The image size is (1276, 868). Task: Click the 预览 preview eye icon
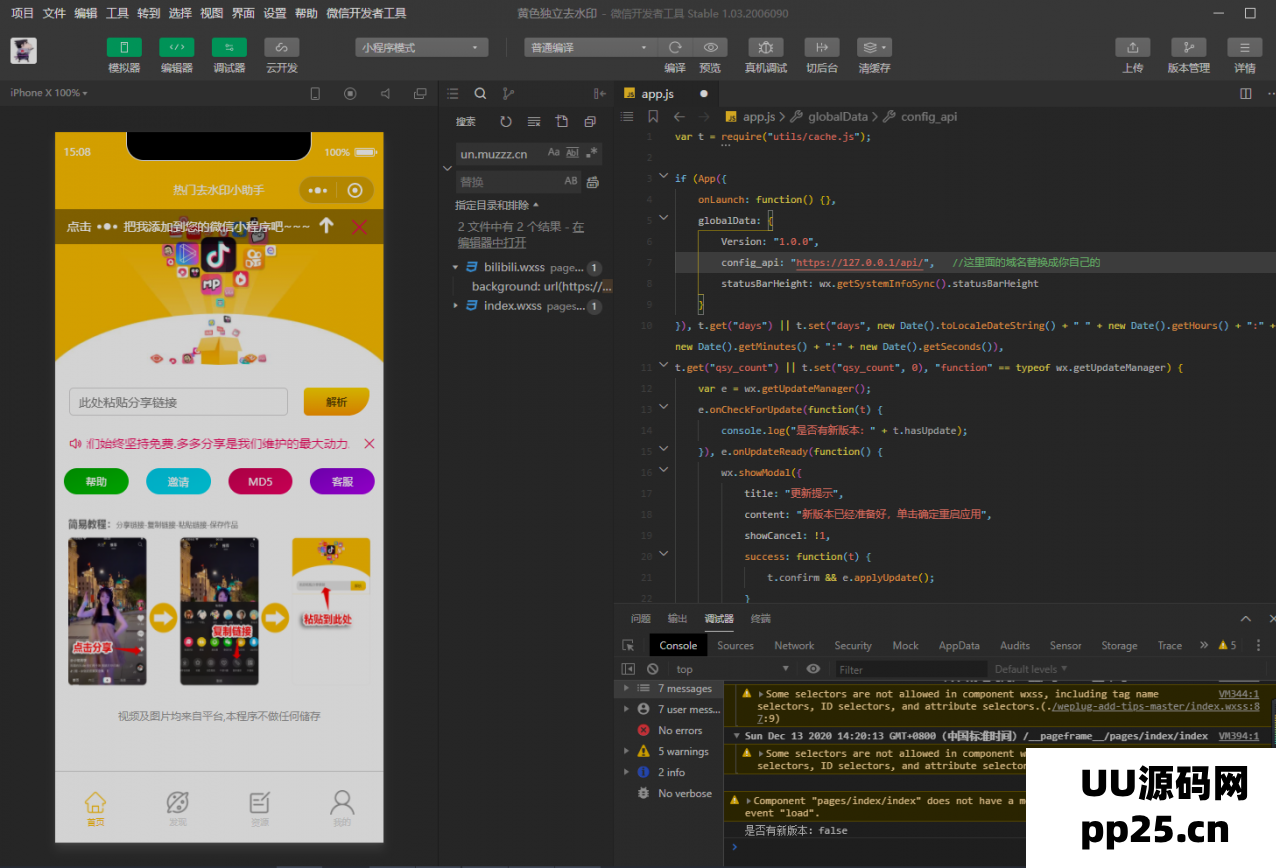point(710,47)
